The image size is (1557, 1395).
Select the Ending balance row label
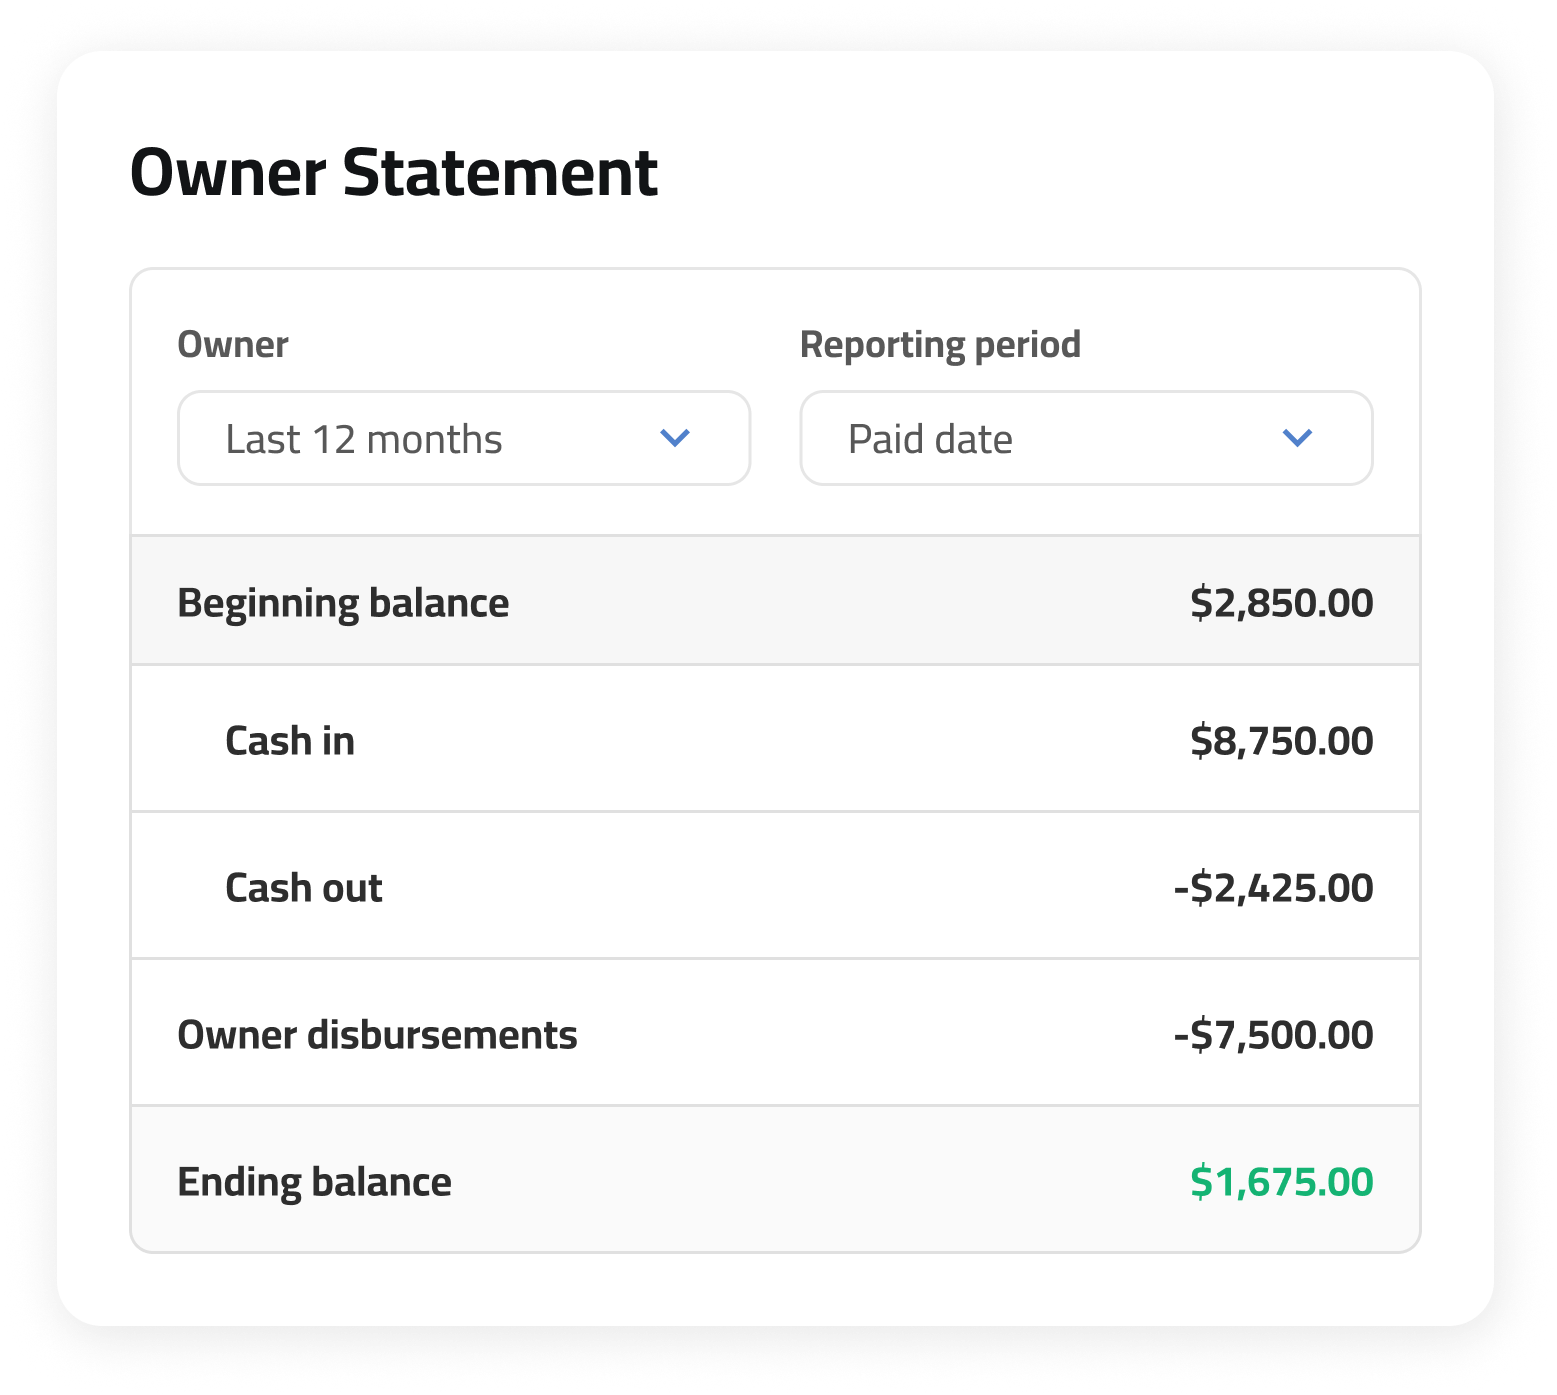pos(315,1182)
